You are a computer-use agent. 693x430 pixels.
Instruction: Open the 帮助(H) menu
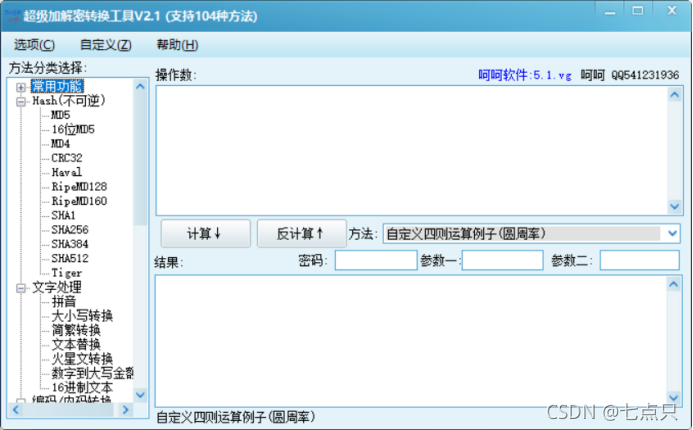pos(177,45)
